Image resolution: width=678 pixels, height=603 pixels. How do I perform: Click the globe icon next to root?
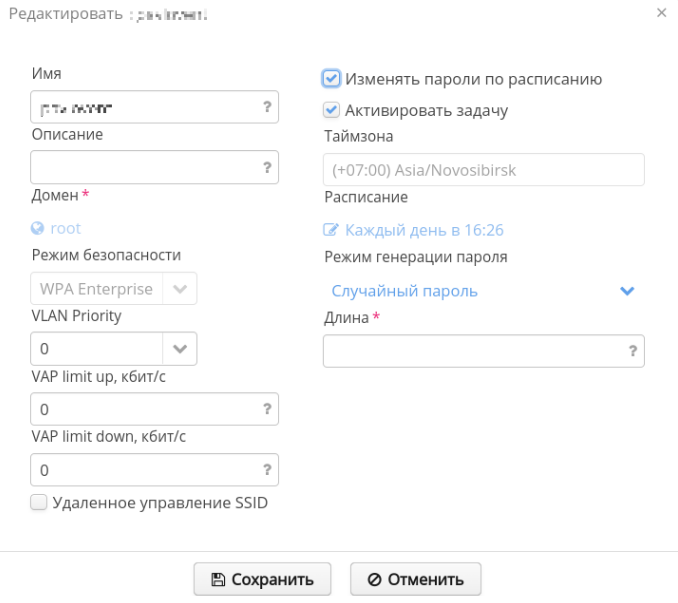pyautogui.click(x=38, y=228)
